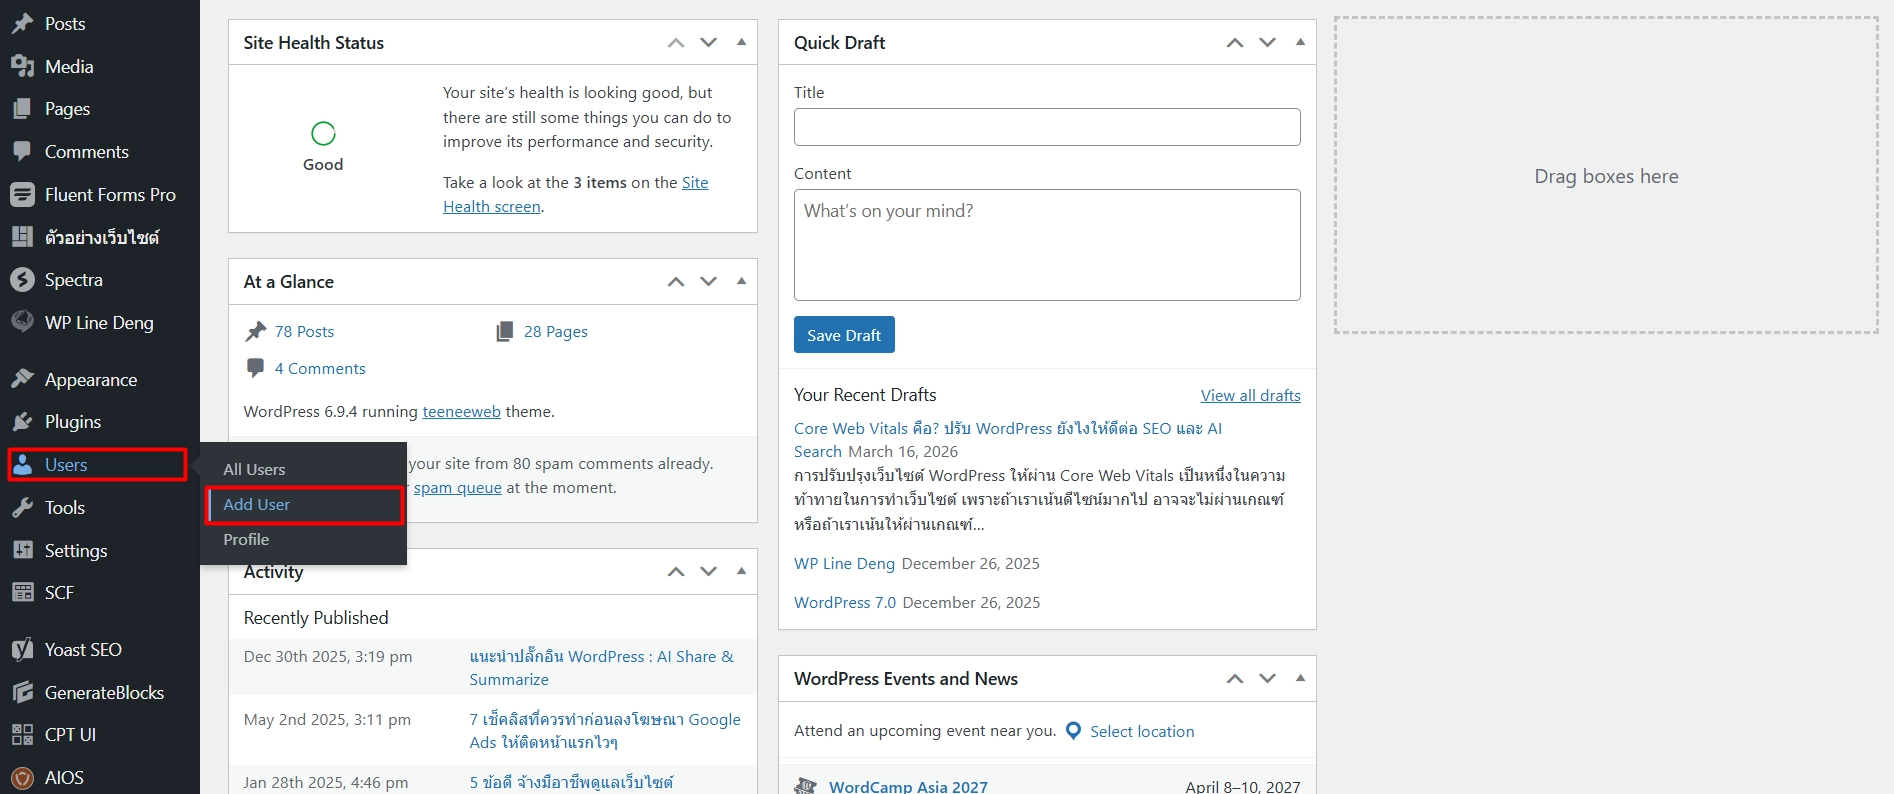1894x794 pixels.
Task: Open the Appearance menu label
Action: click(x=91, y=379)
